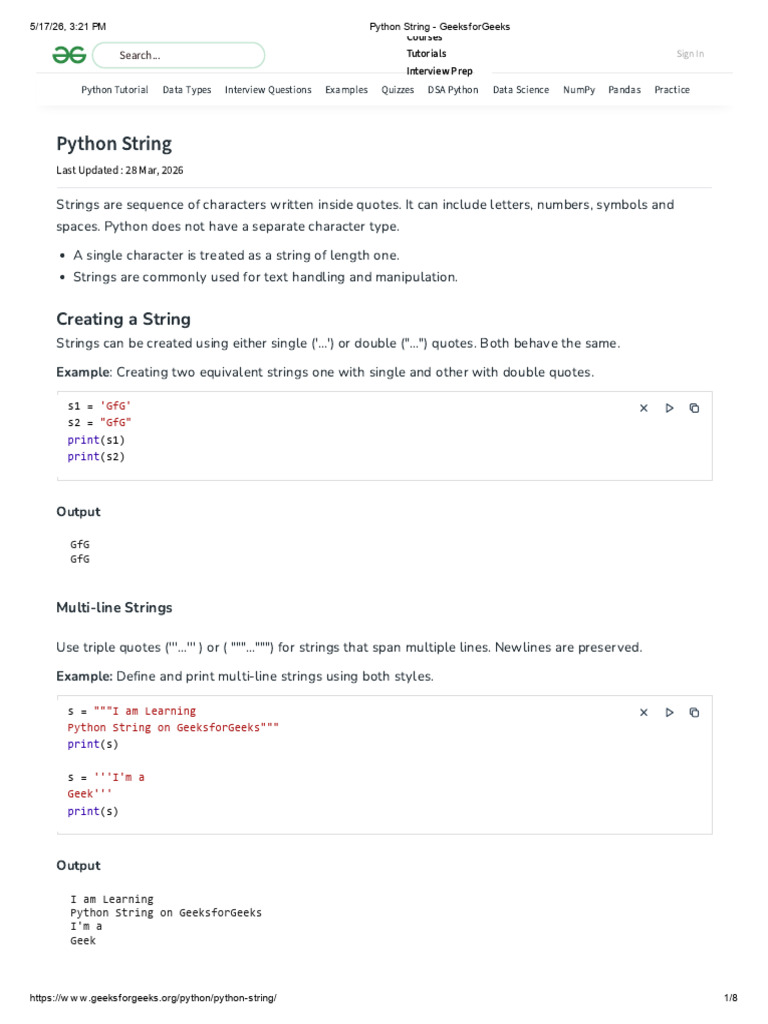Select the Interview Questions tab
Screen dimensions: 768x1024
point(268,89)
